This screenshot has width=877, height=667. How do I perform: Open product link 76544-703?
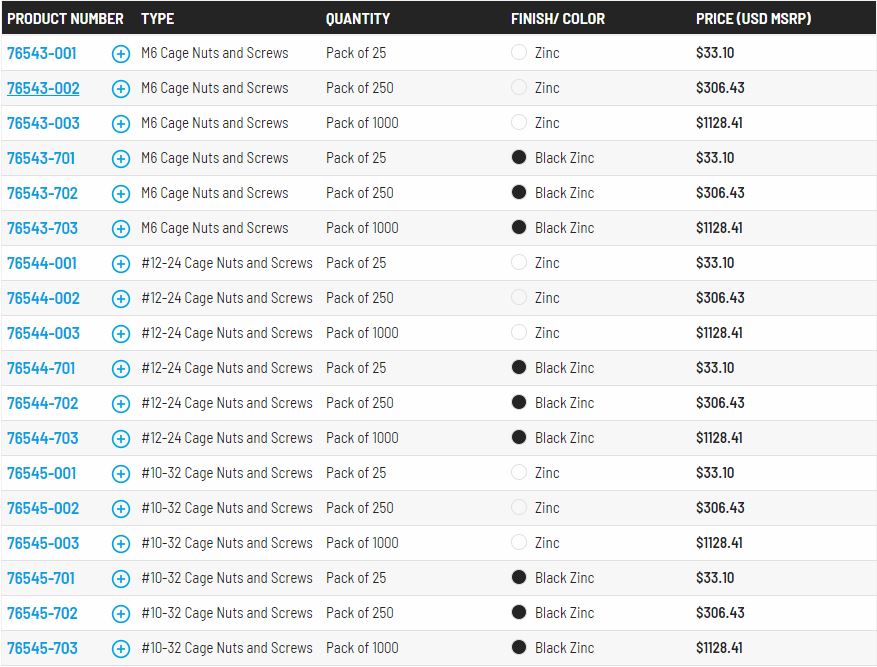(x=42, y=438)
